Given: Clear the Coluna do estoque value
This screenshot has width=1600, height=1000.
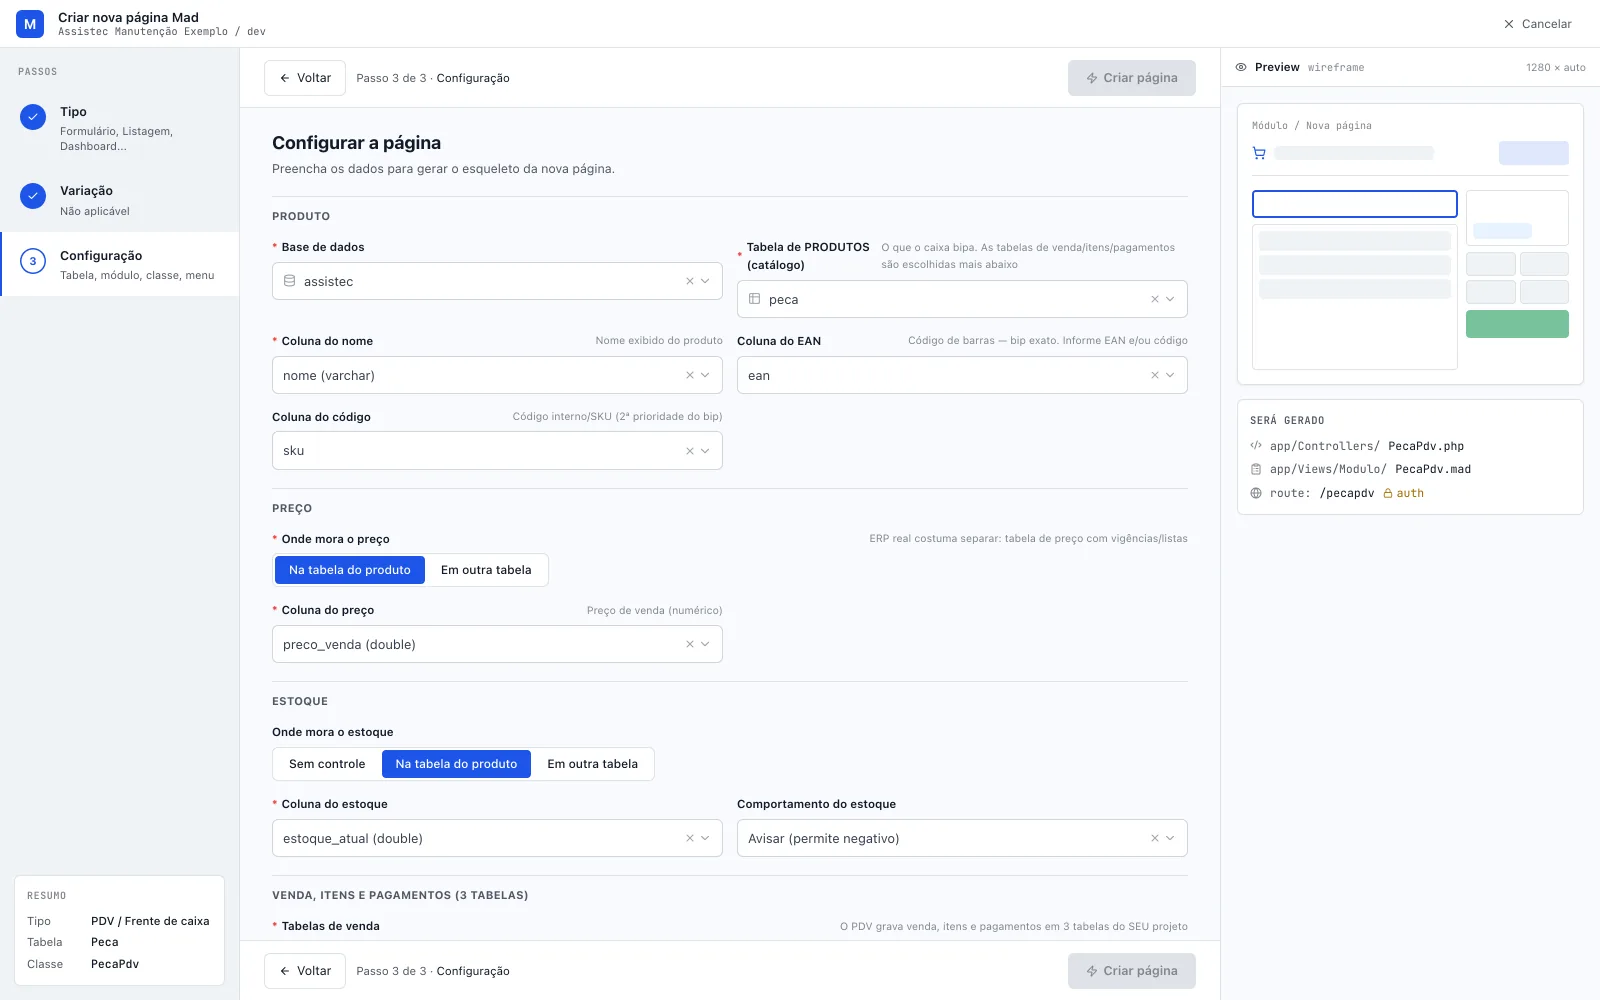Looking at the screenshot, I should click(x=690, y=838).
